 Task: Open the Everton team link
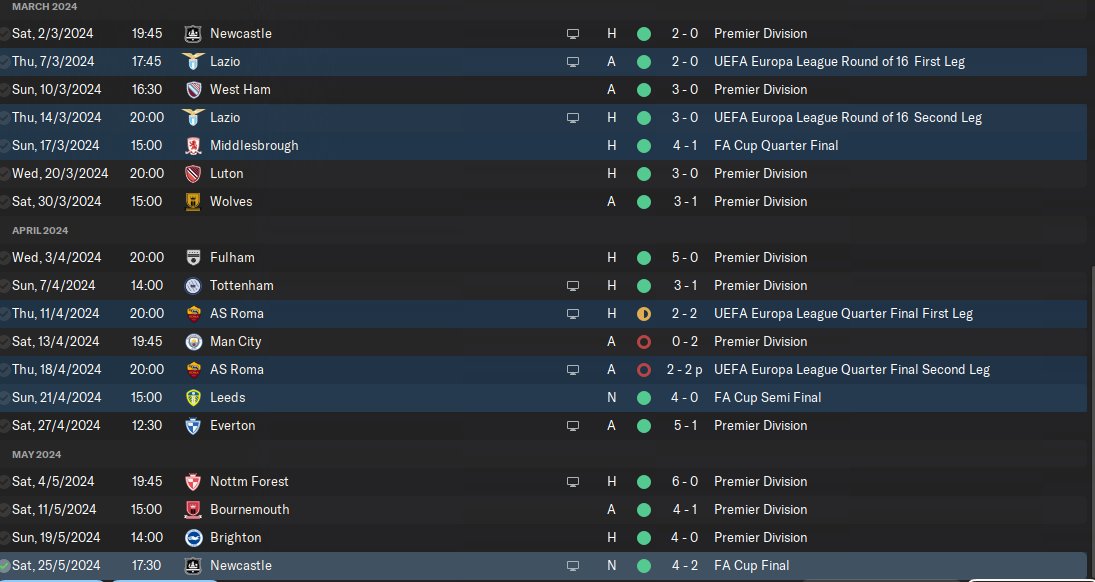(x=232, y=425)
